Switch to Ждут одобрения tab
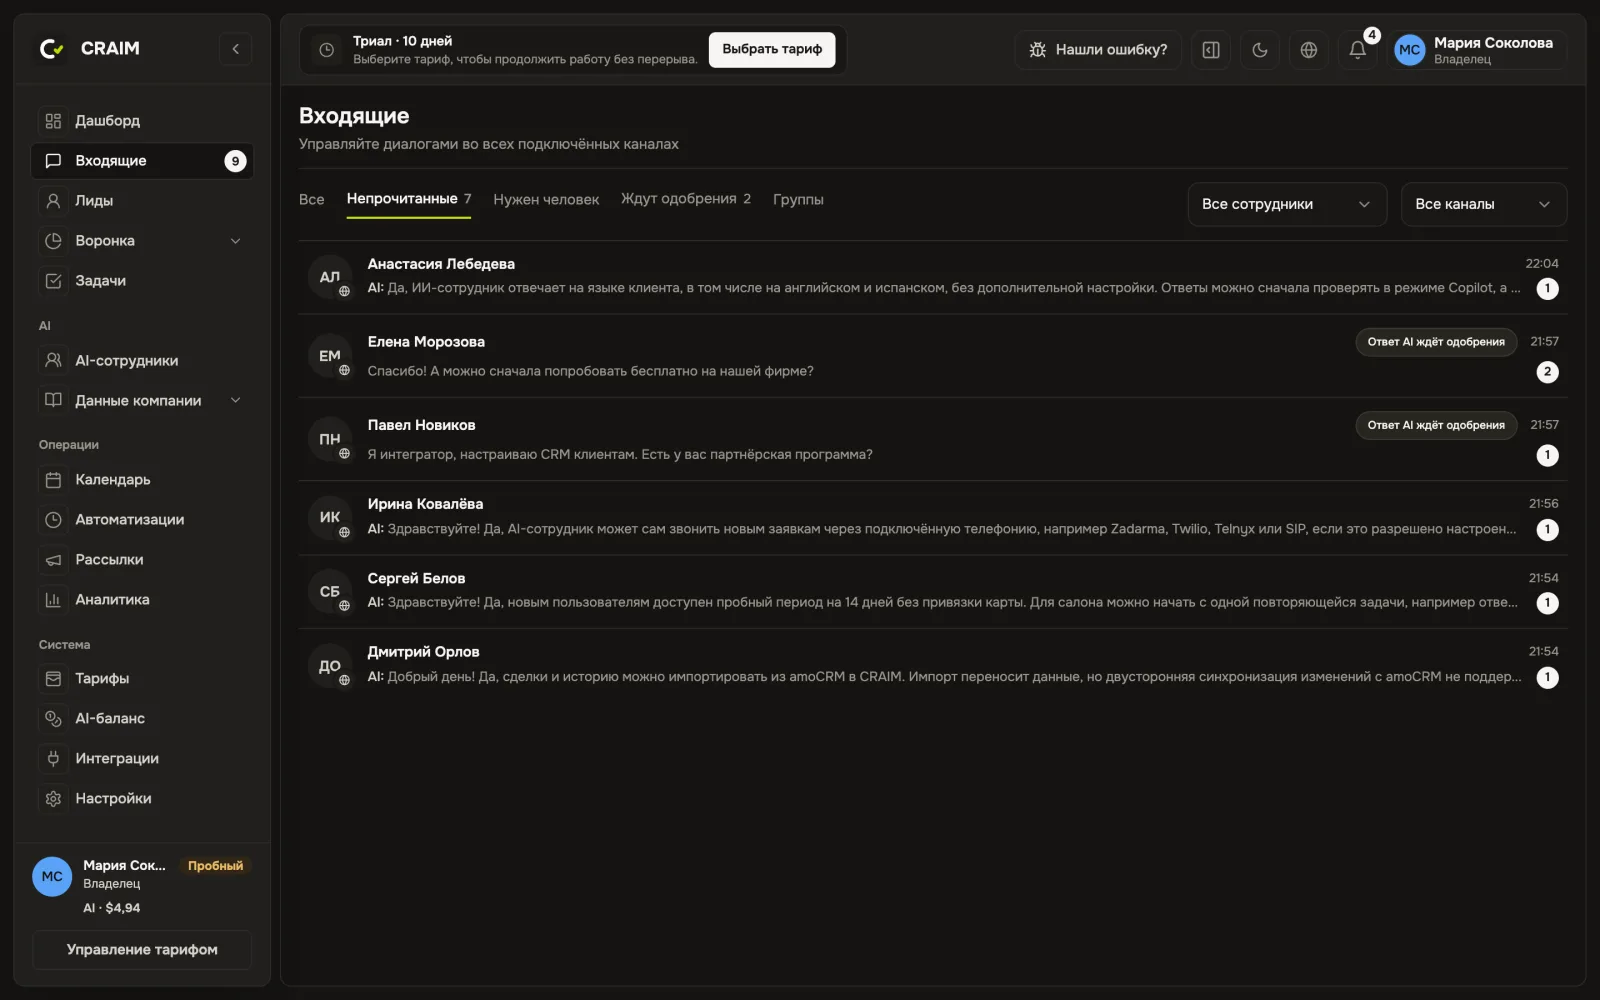This screenshot has width=1600, height=1000. [x=686, y=199]
